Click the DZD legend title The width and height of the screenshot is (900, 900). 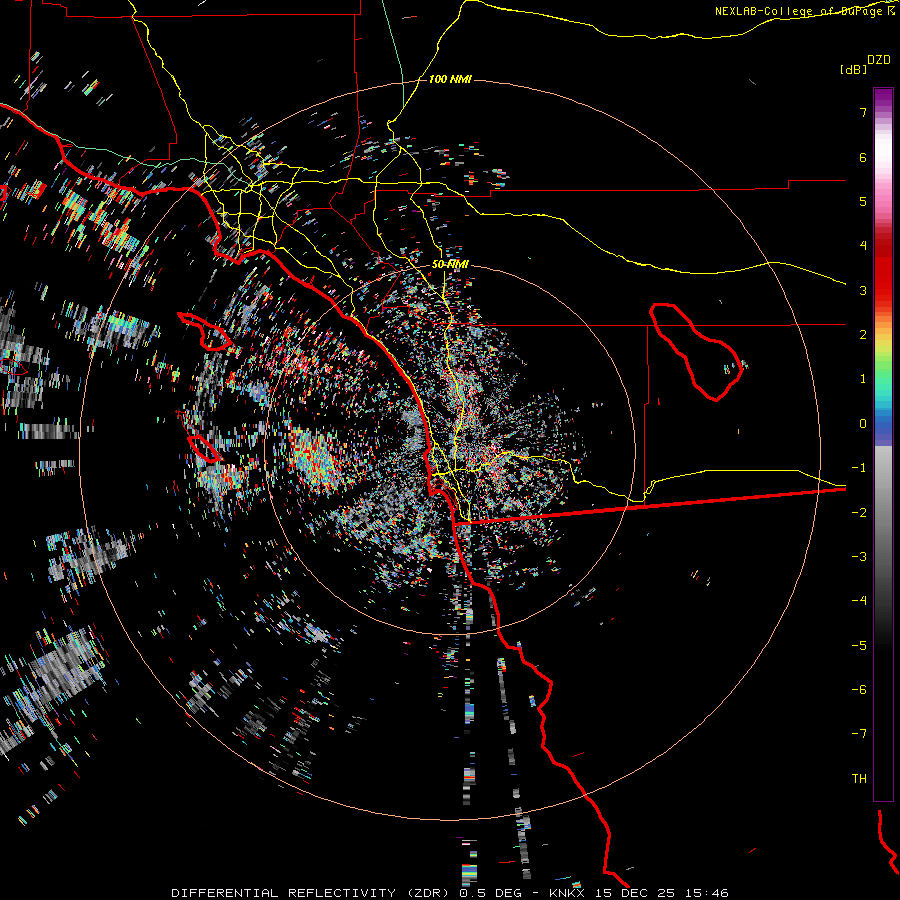878,60
